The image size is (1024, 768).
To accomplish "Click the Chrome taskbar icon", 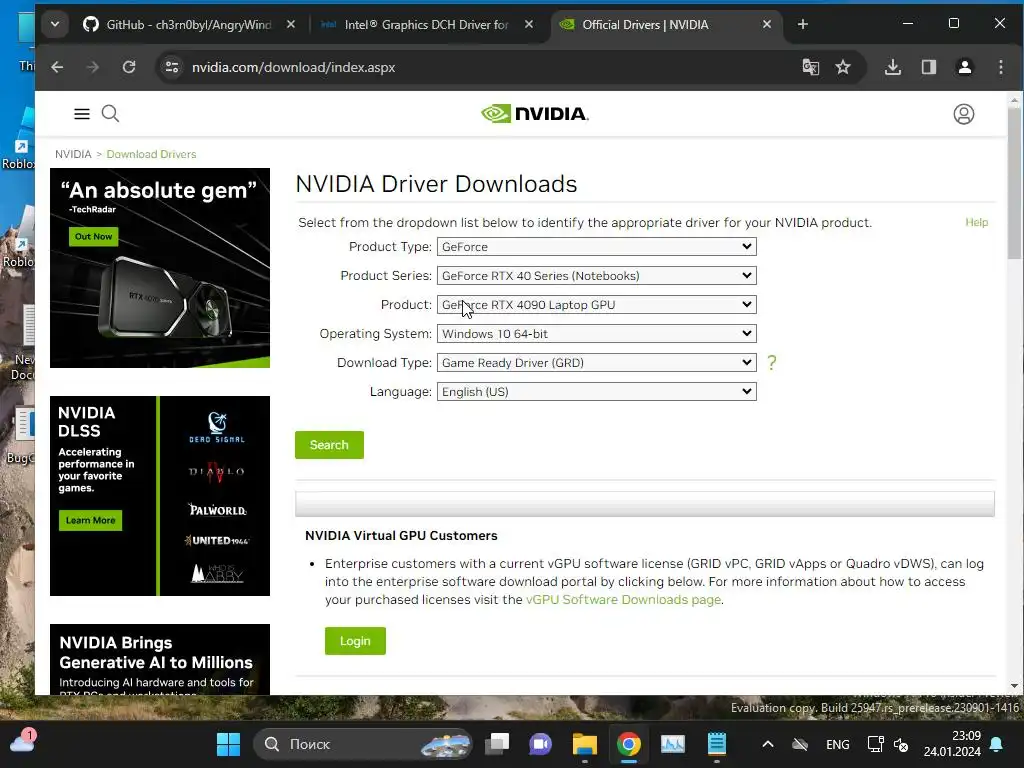I will [628, 744].
